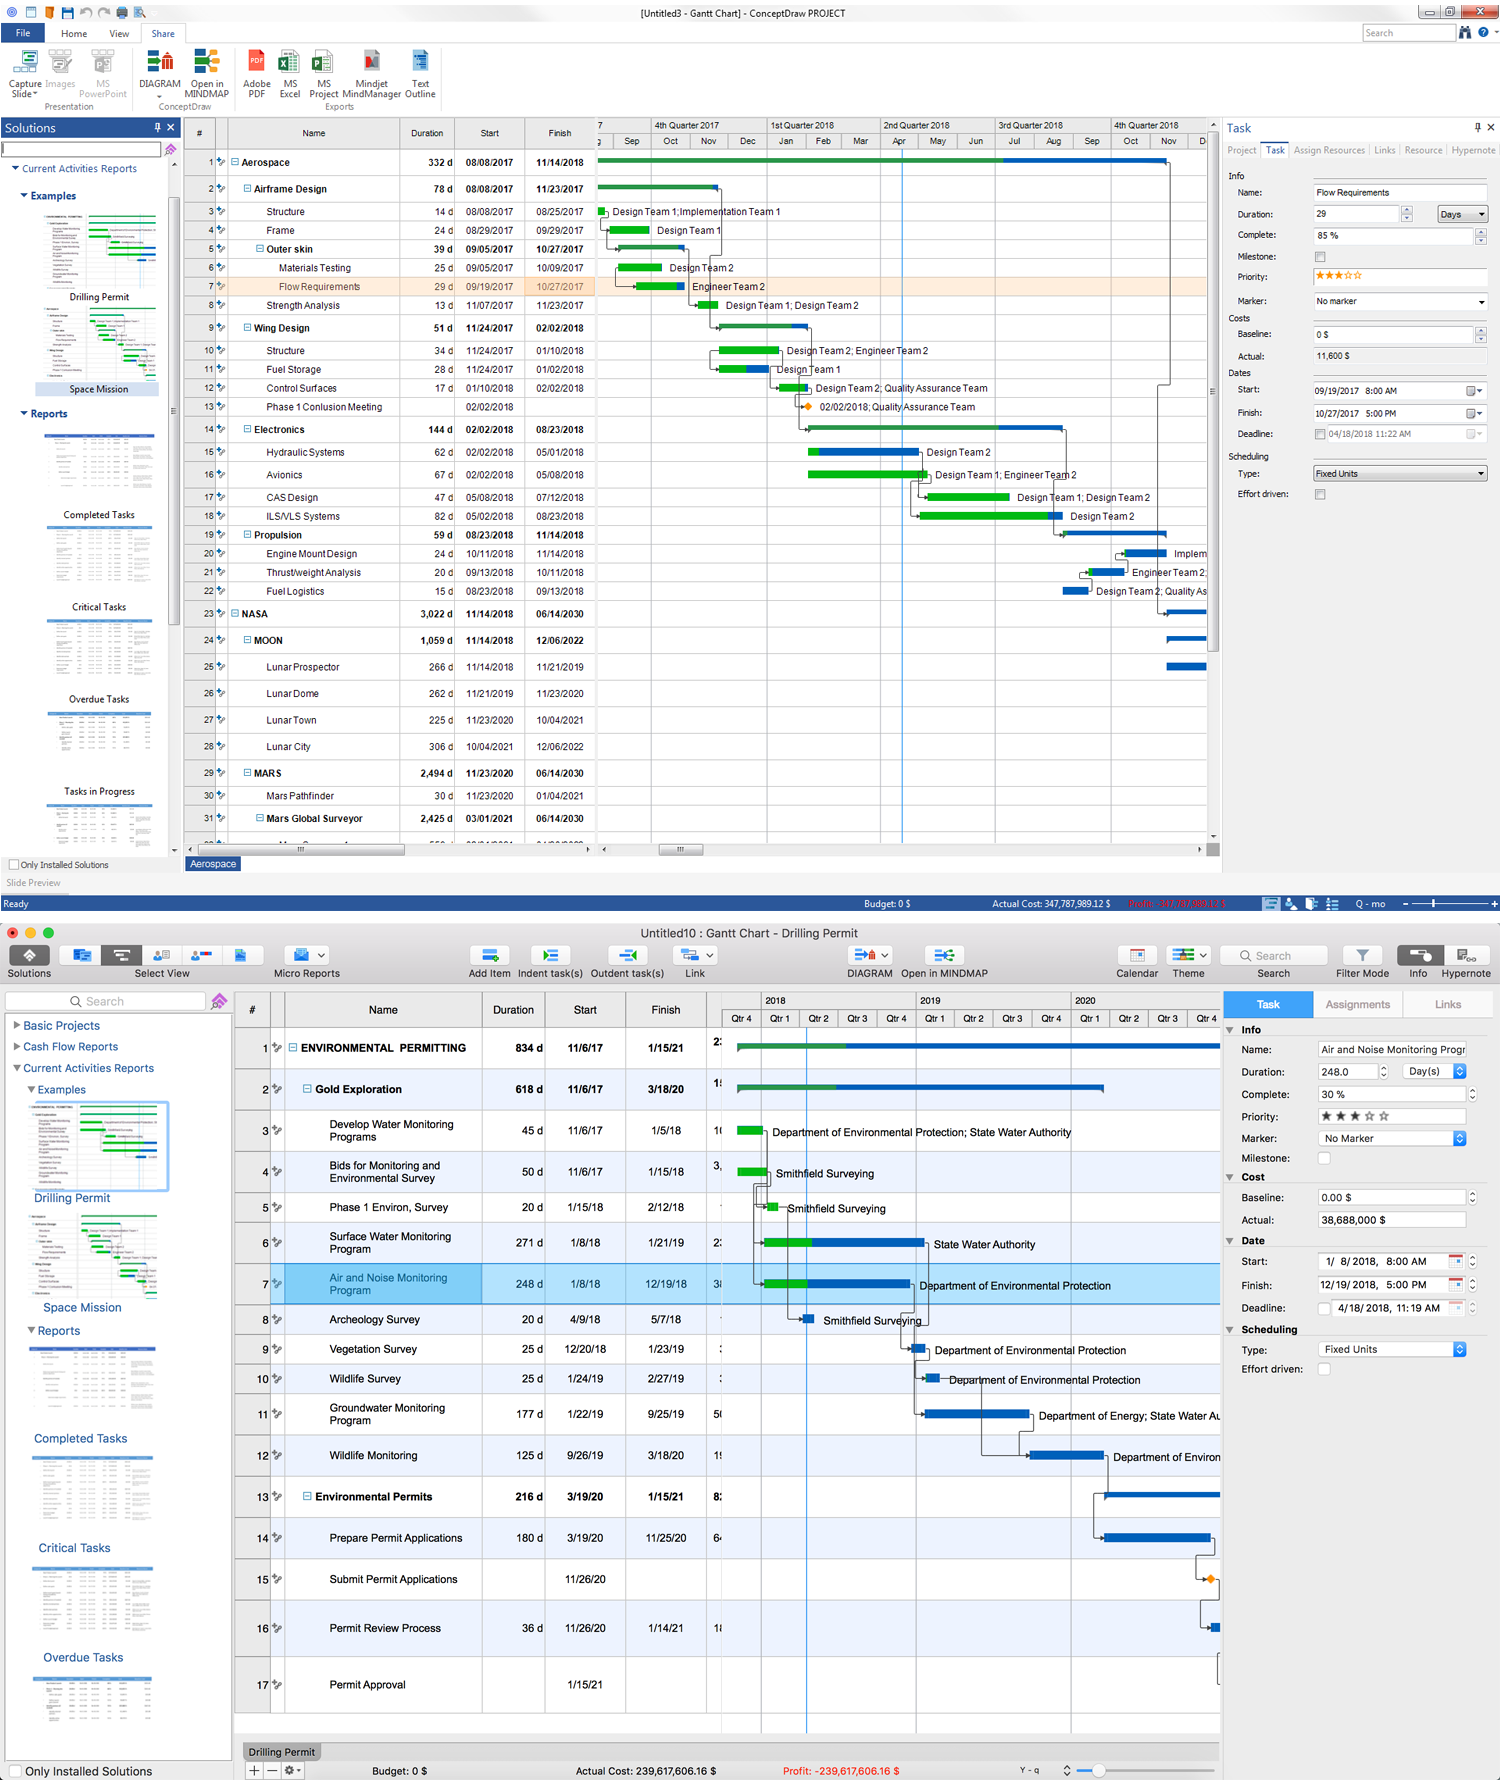The width and height of the screenshot is (1500, 1780).
Task: Click the Aerospace sheet tab
Action: coord(213,864)
